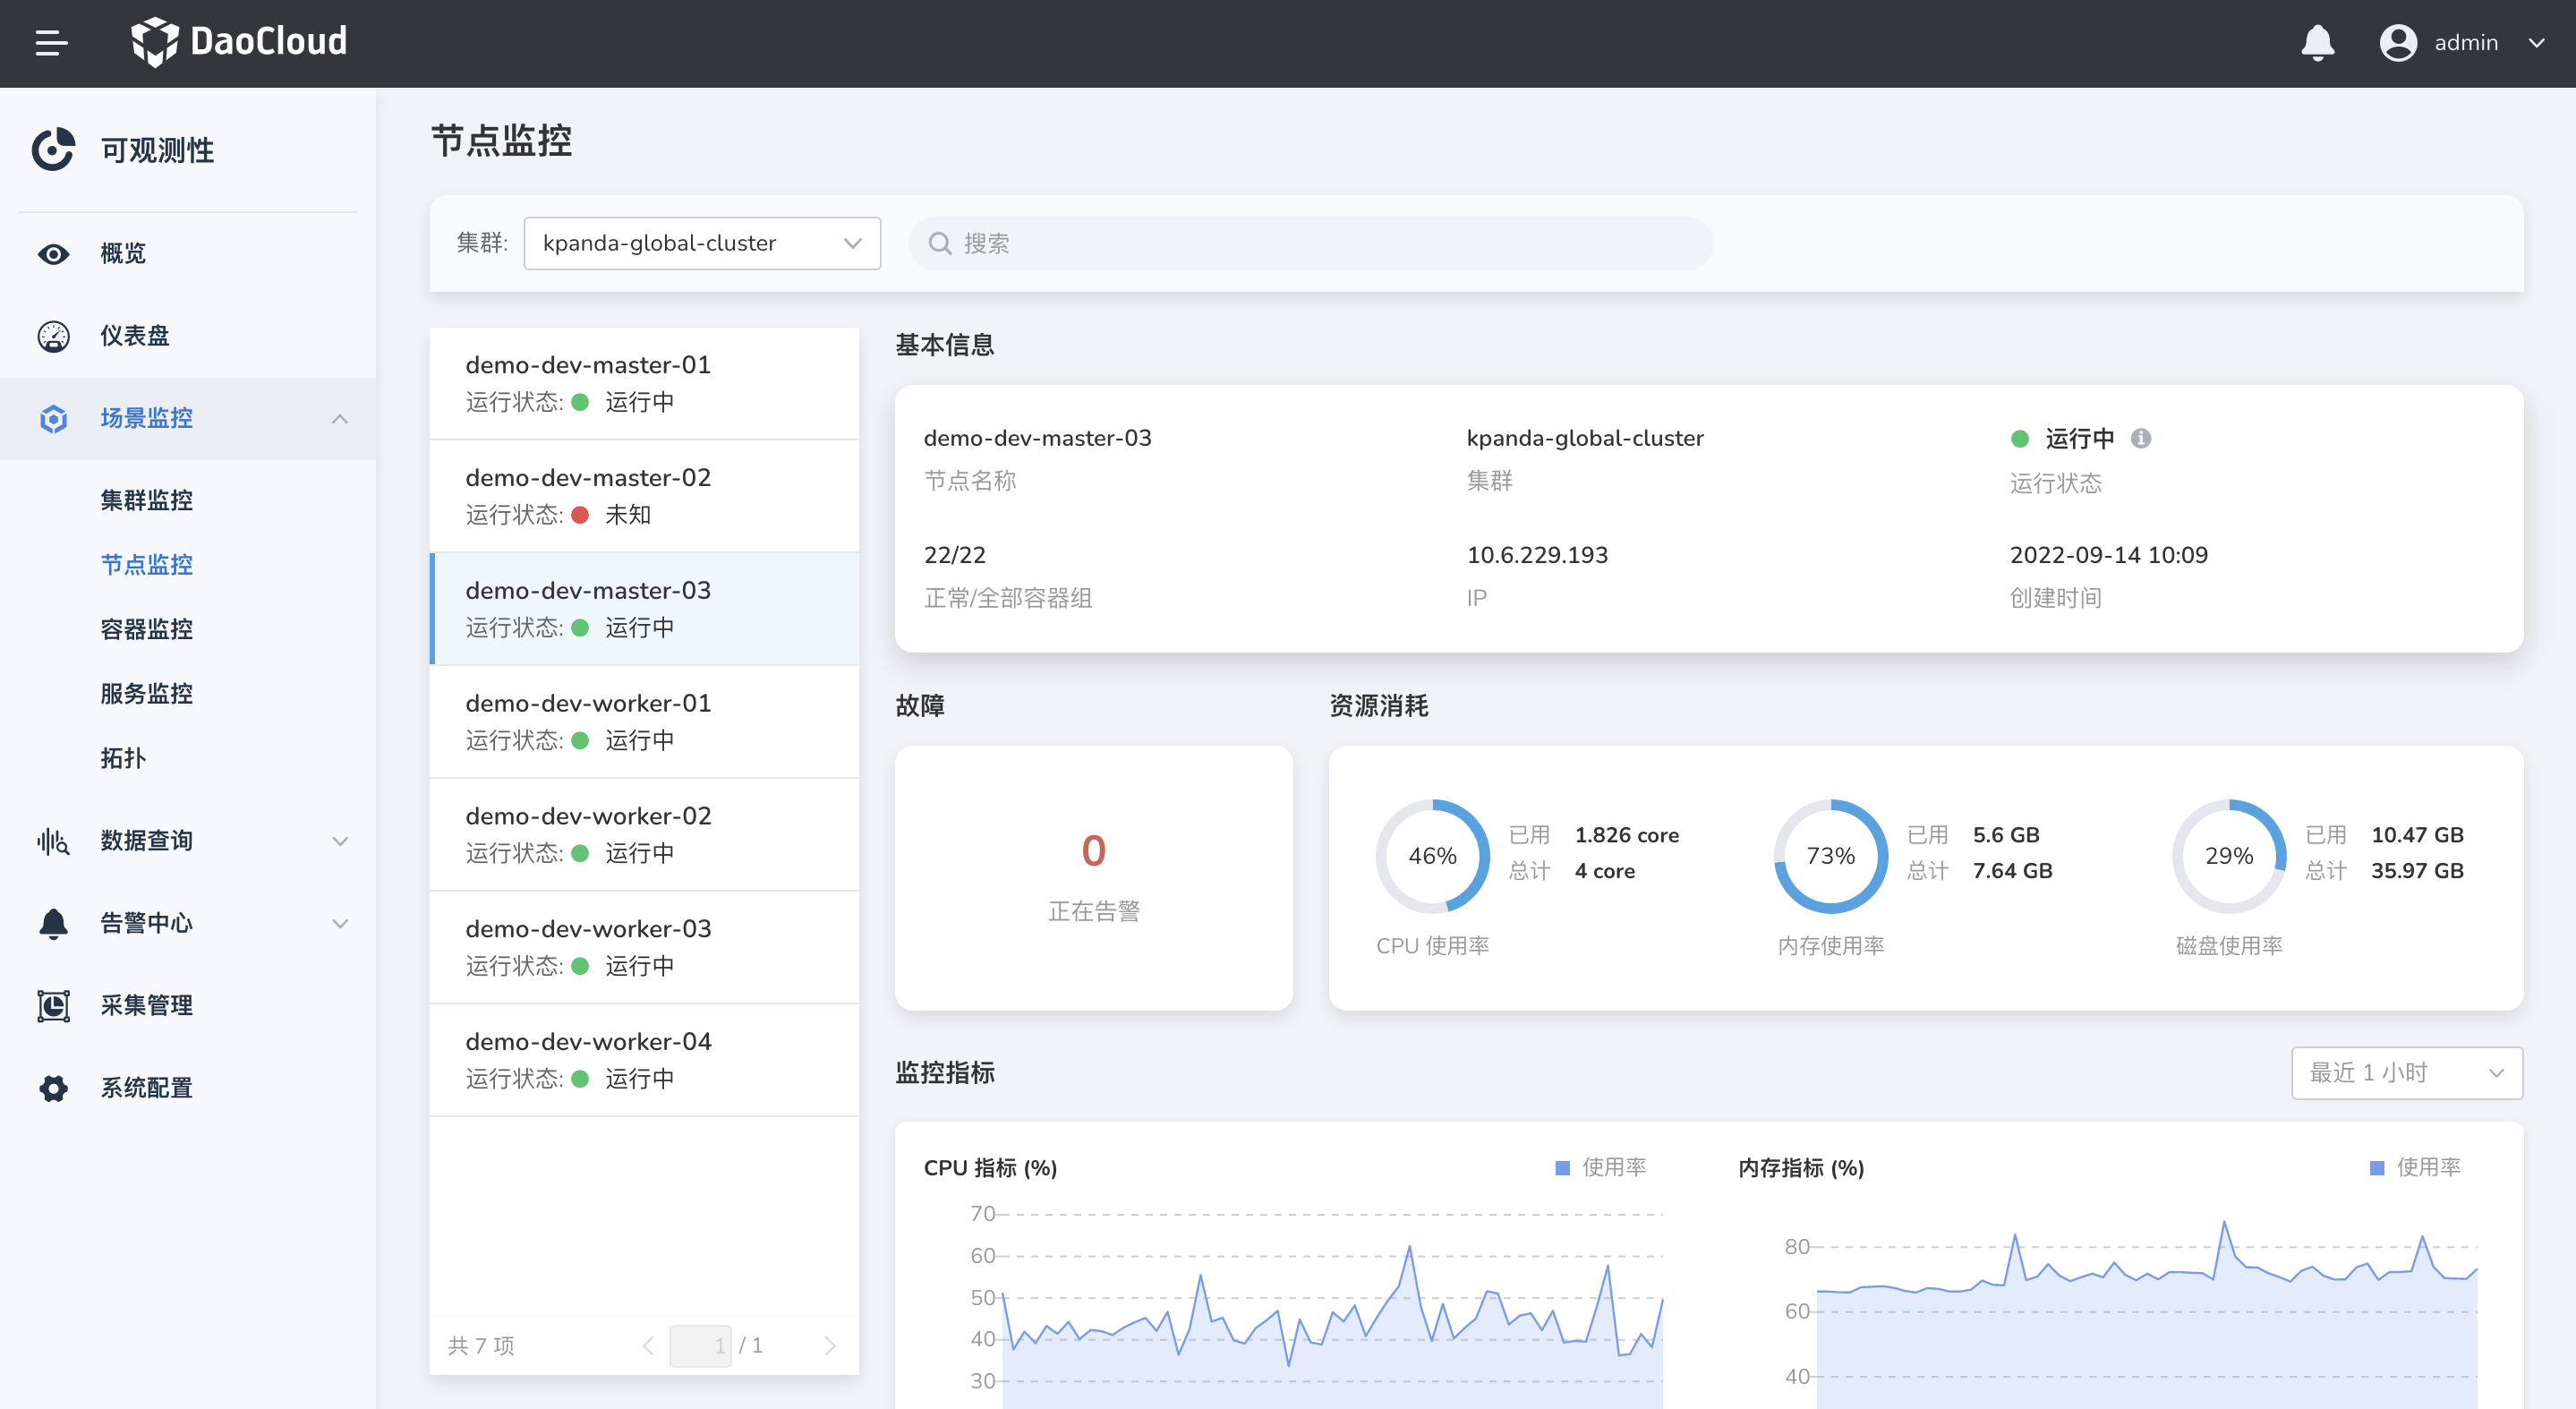Go to 服务监控 submenu
The height and width of the screenshot is (1409, 2576).
click(x=146, y=694)
